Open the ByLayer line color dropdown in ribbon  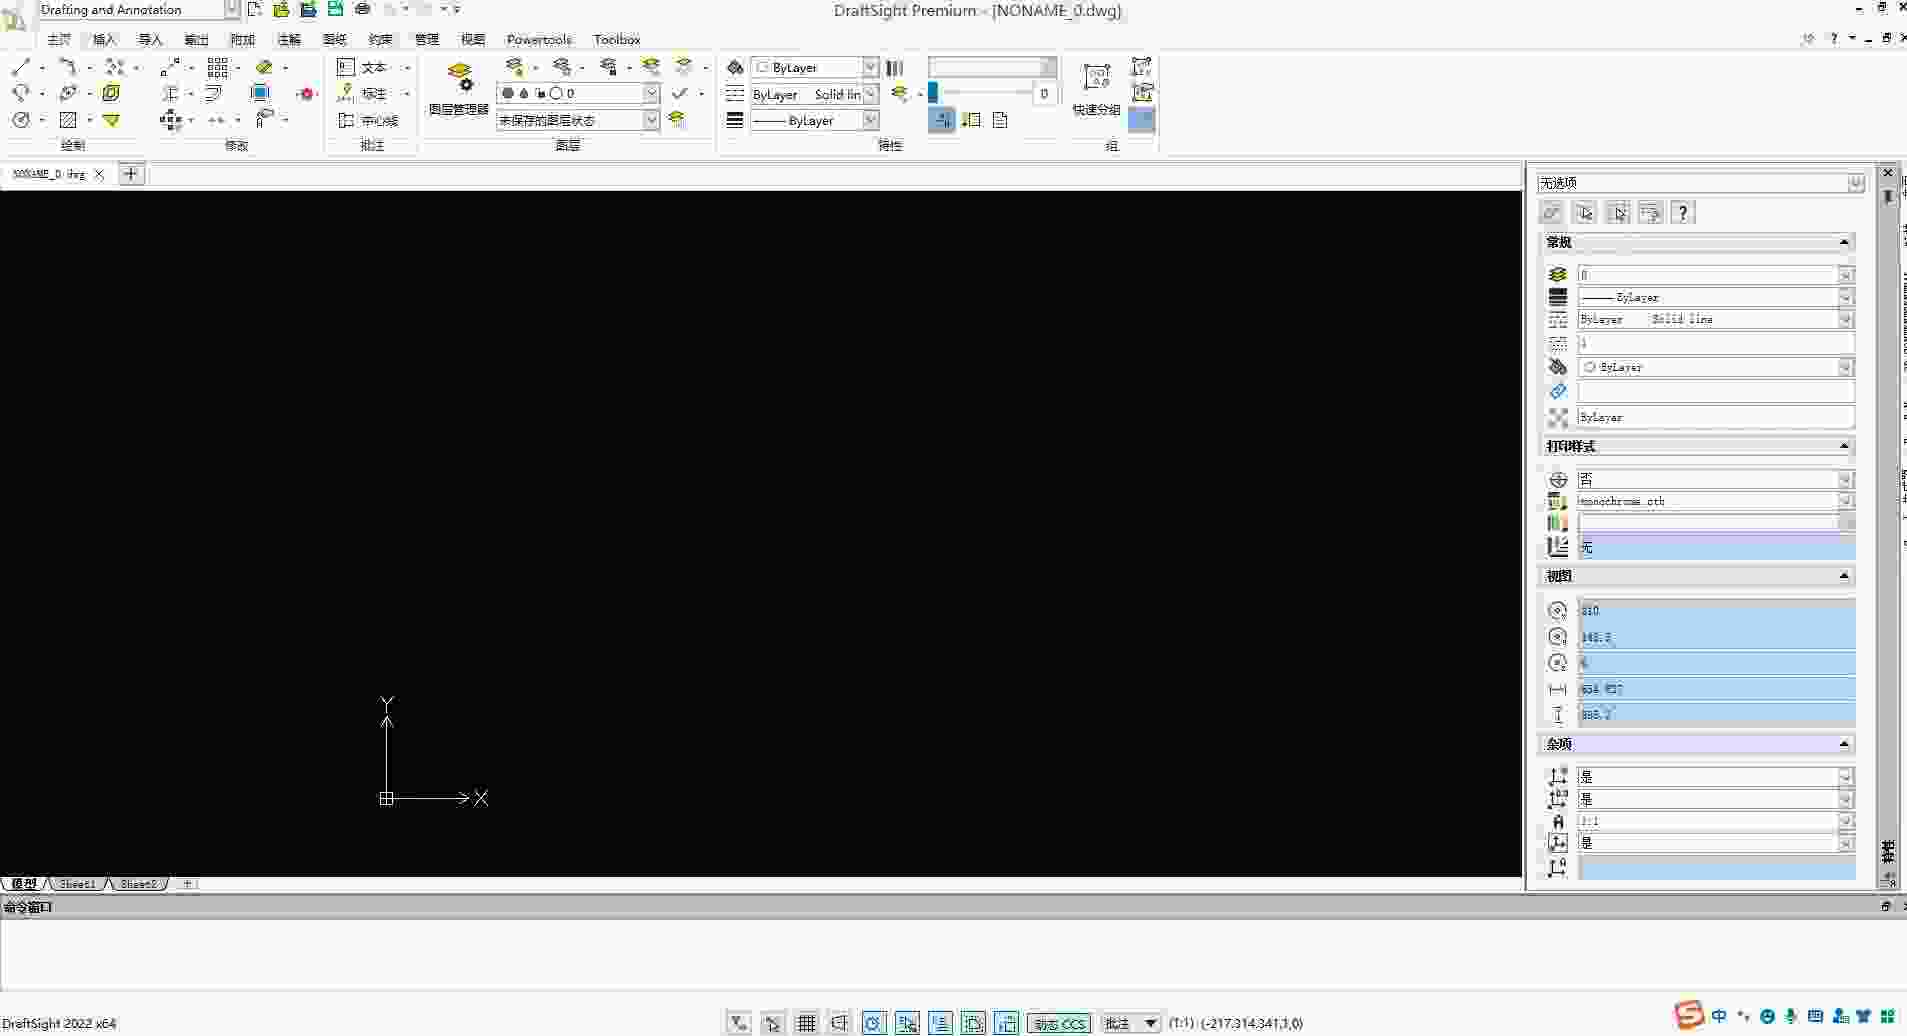(870, 67)
